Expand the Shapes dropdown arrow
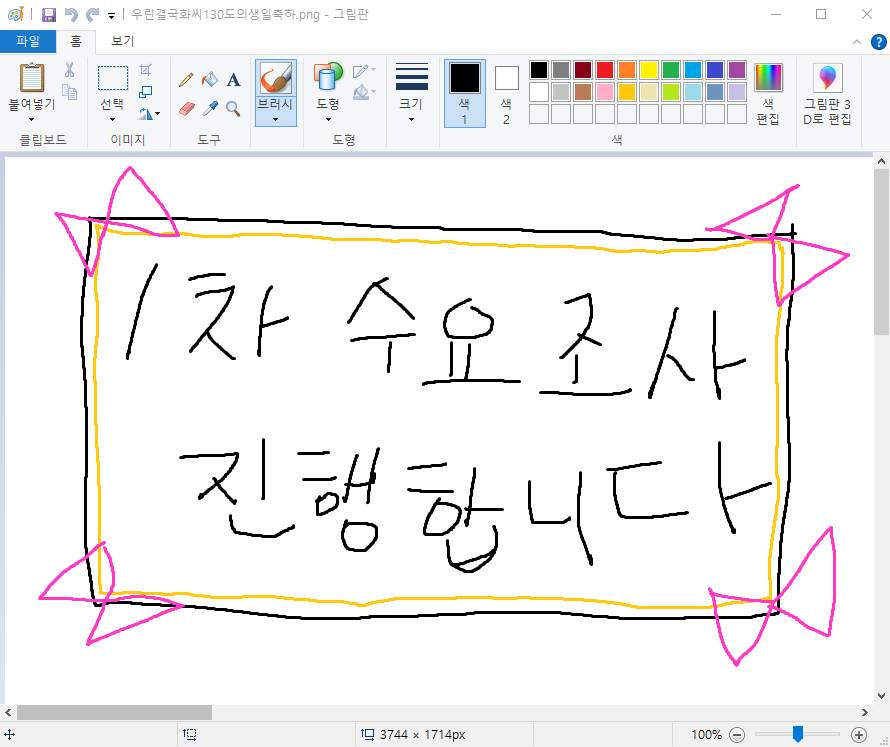 [328, 120]
